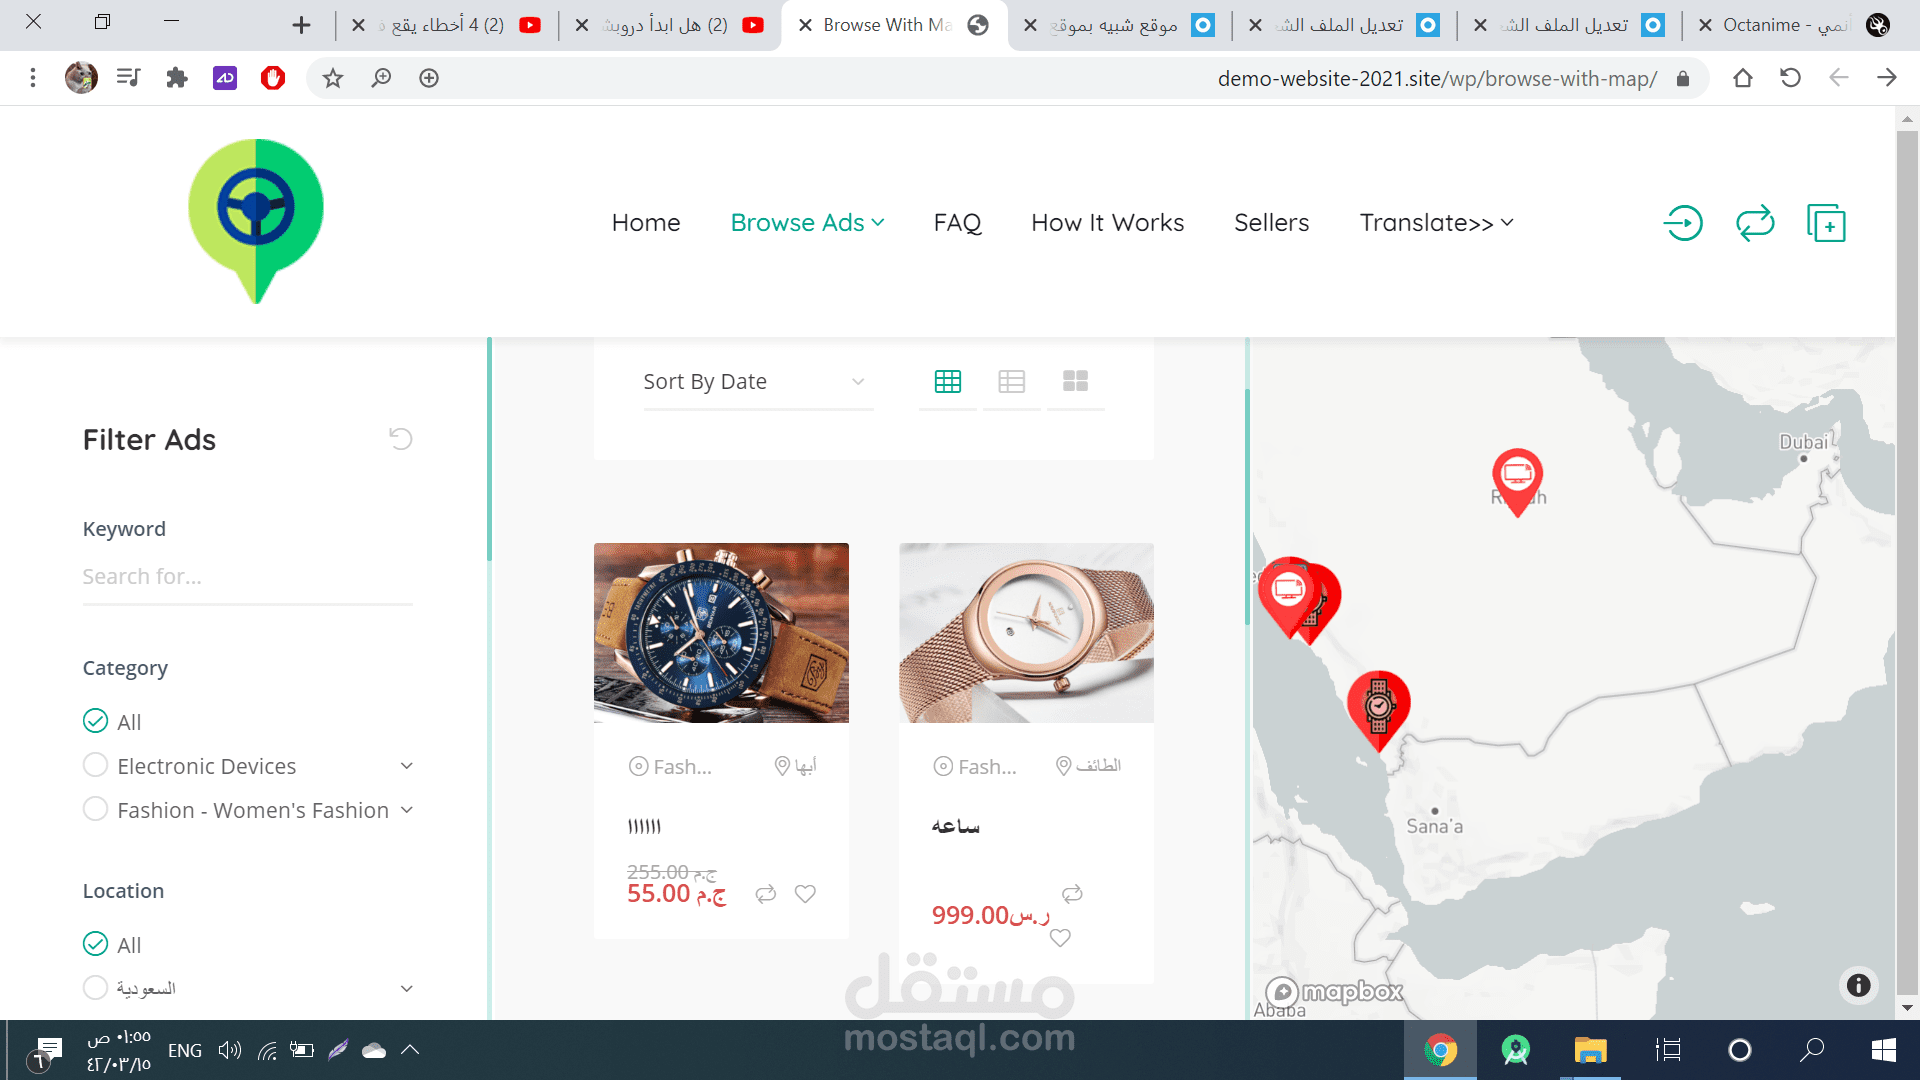Click the watch map pin near Sana'a
The width and height of the screenshot is (1920, 1080).
click(x=1379, y=710)
